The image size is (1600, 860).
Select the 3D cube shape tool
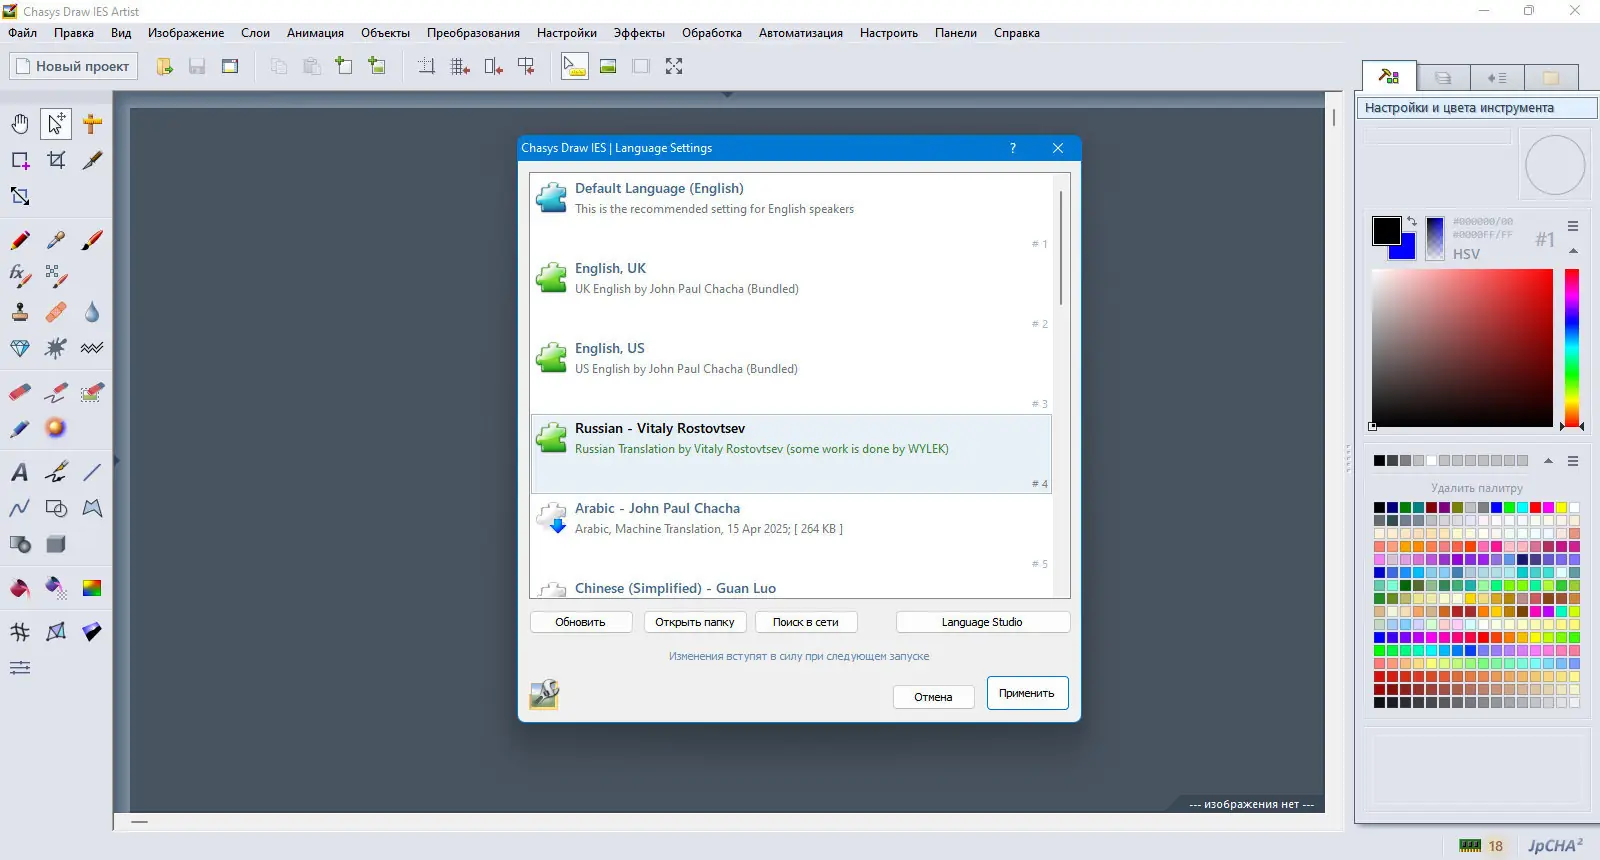pos(56,544)
